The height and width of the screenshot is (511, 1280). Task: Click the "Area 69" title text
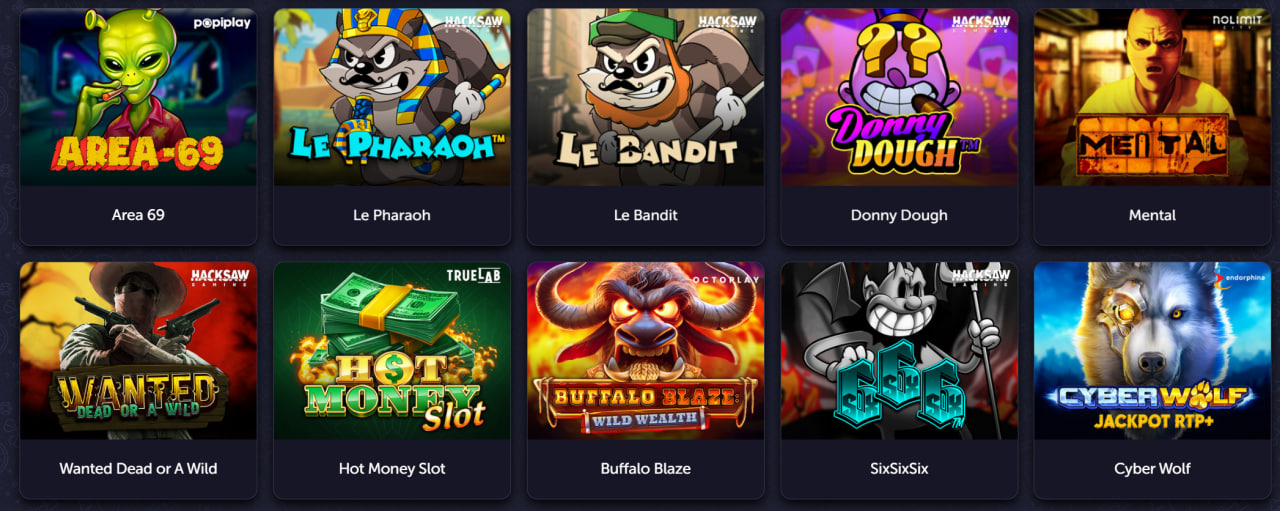[138, 215]
